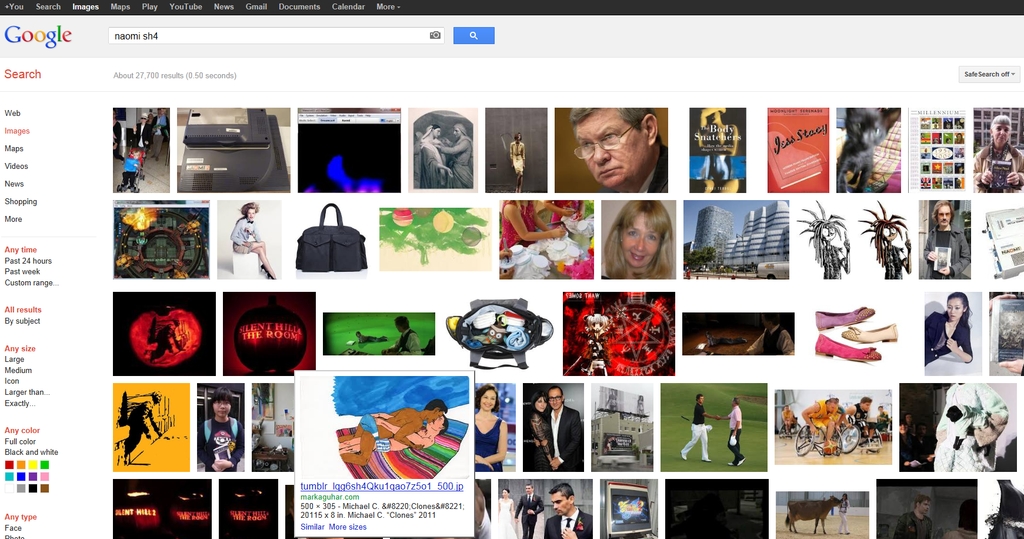
Task: Pick the white color swatch
Action: 9,489
